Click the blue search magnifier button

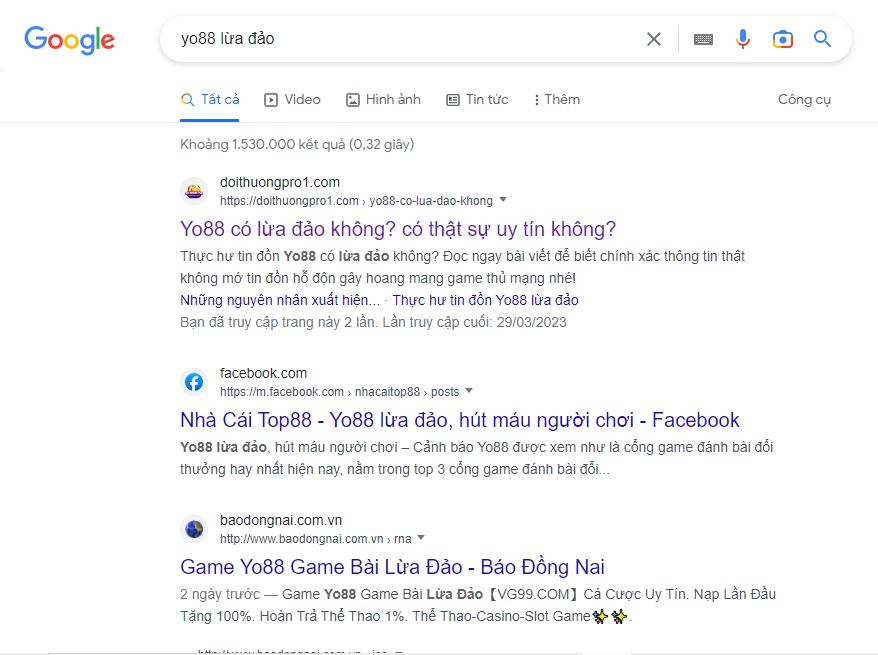coord(822,39)
